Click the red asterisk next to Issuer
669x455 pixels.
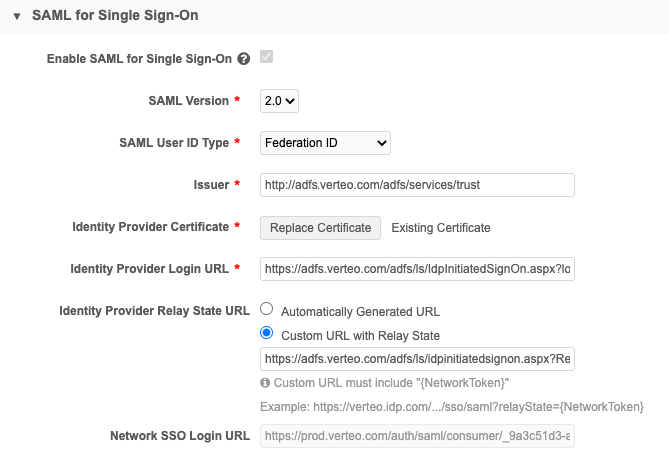point(237,185)
